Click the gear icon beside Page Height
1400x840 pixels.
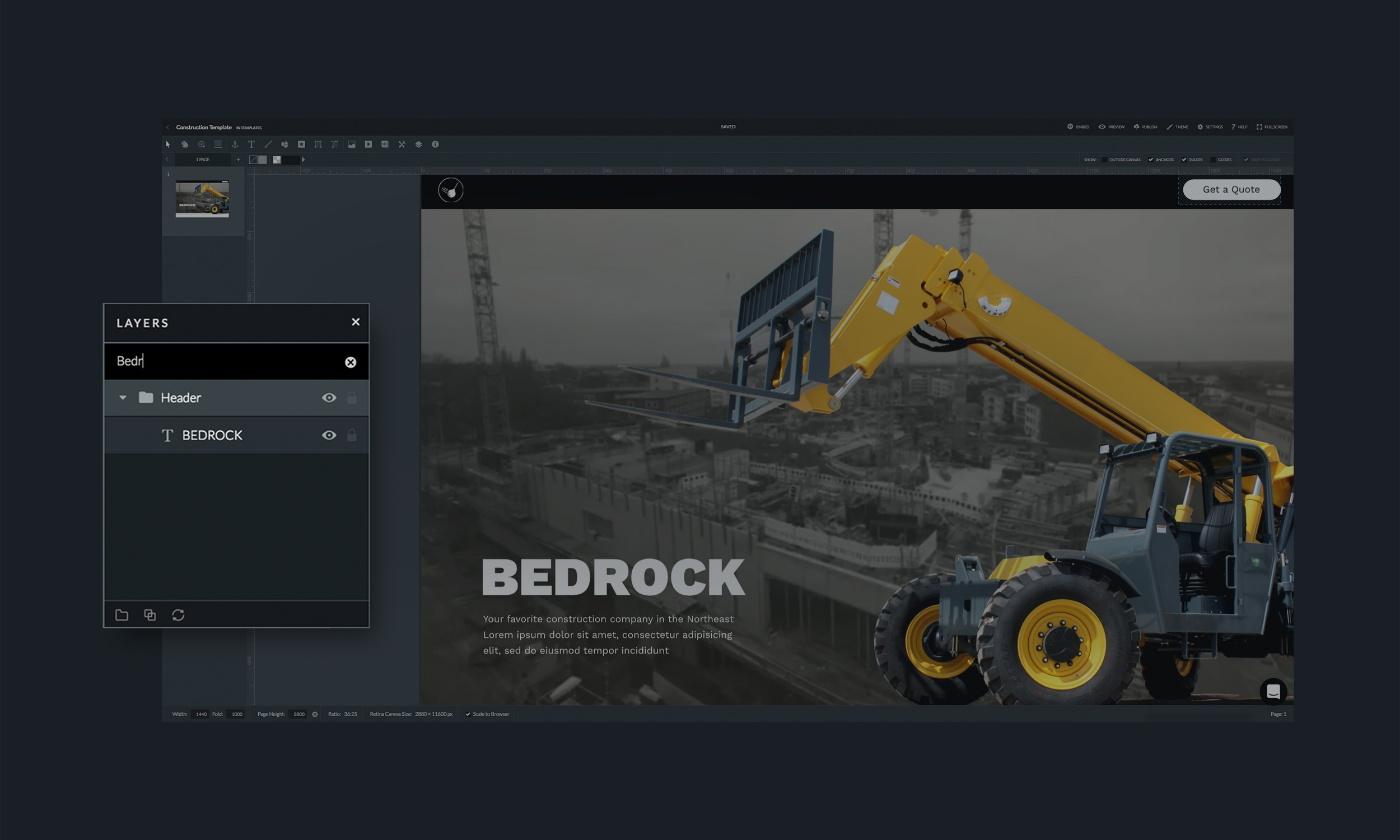pyautogui.click(x=315, y=714)
